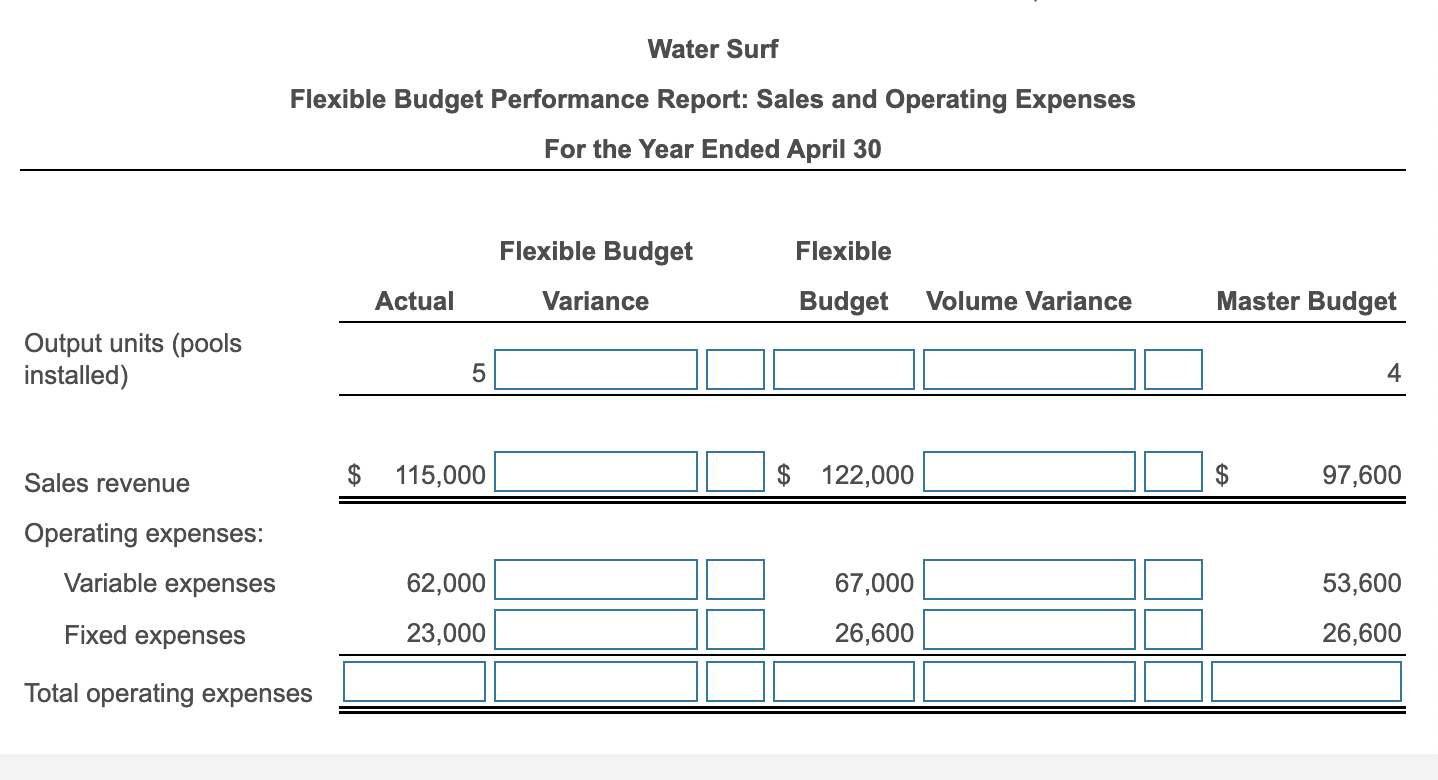This screenshot has width=1438, height=780.
Task: Click the Output units Volume Variance field
Action: 1028,369
